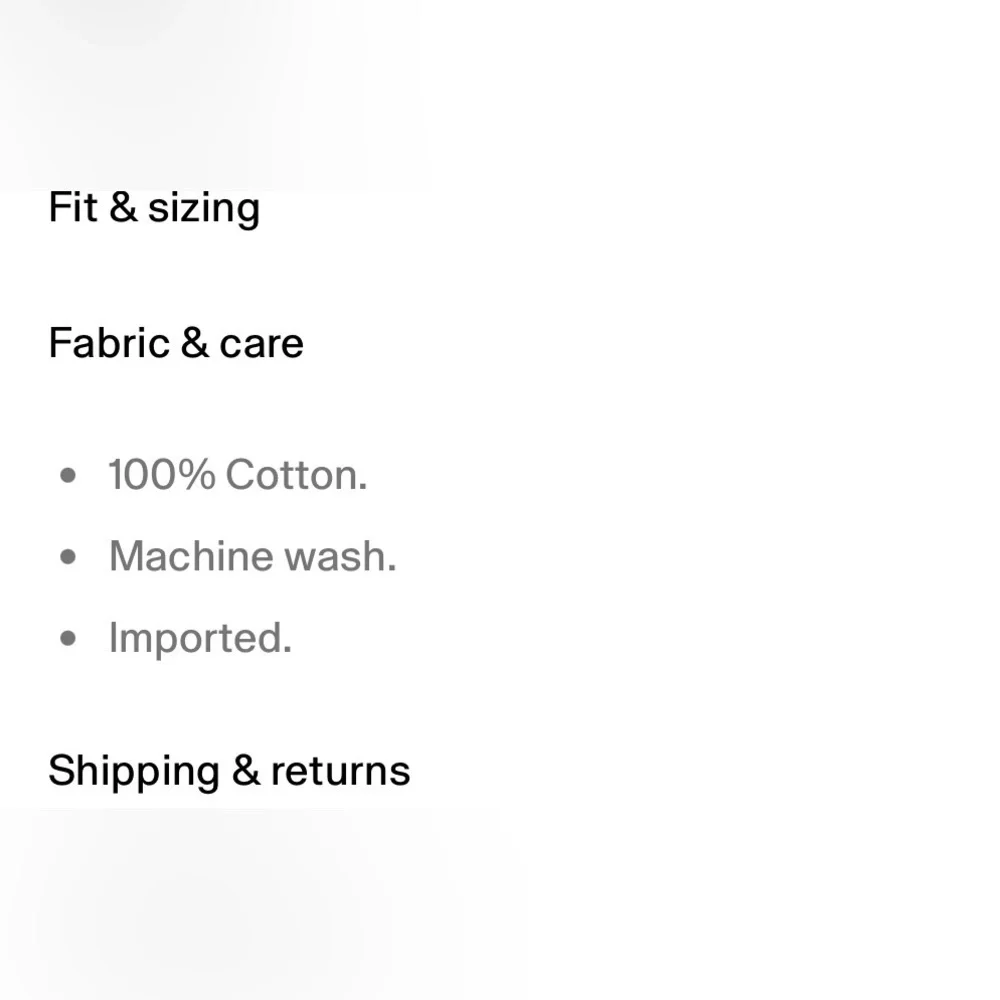Click the word Fit in the heading
The height and width of the screenshot is (1000, 1000).
click(x=73, y=207)
